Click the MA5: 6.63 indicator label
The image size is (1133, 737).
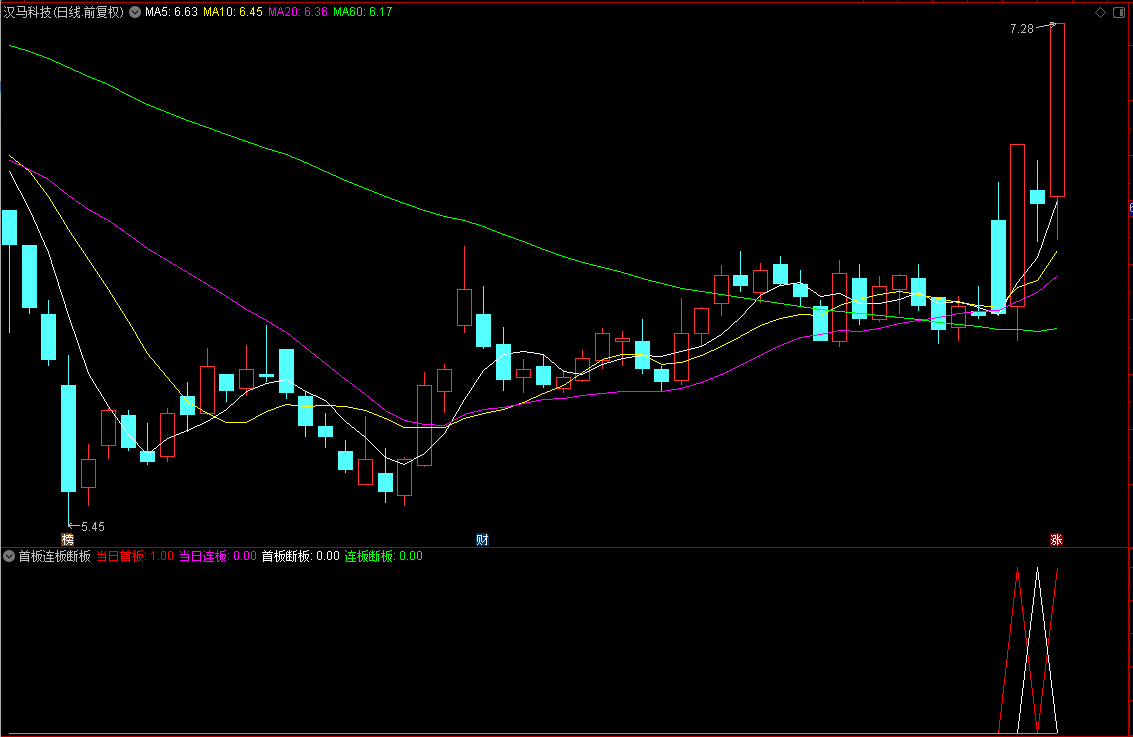tap(171, 12)
